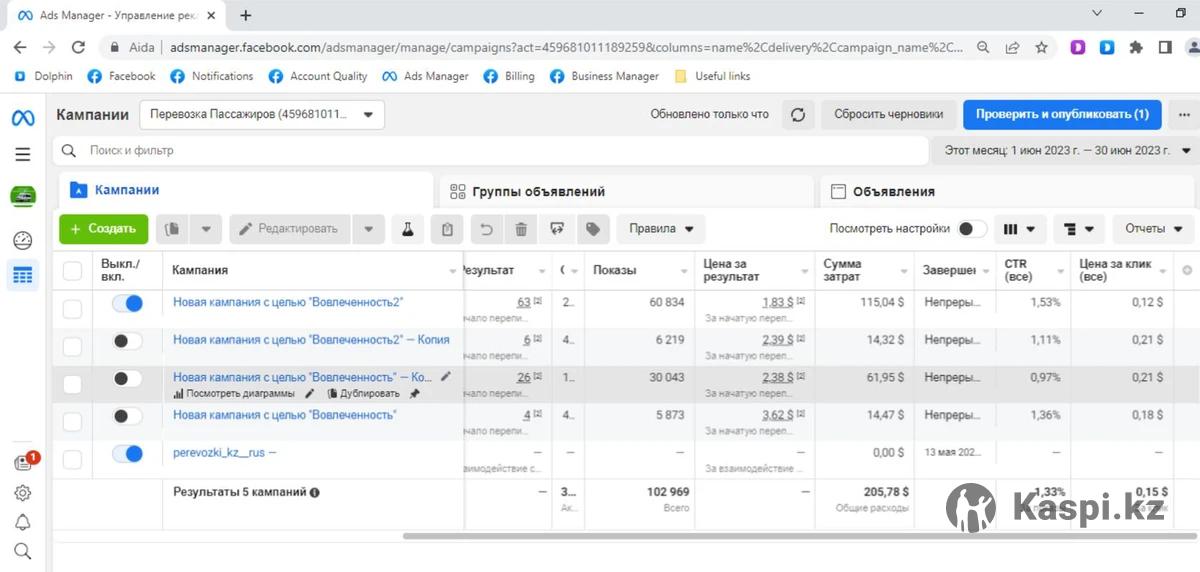
Task: Click the tag label icon in toolbar
Action: click(x=593, y=229)
